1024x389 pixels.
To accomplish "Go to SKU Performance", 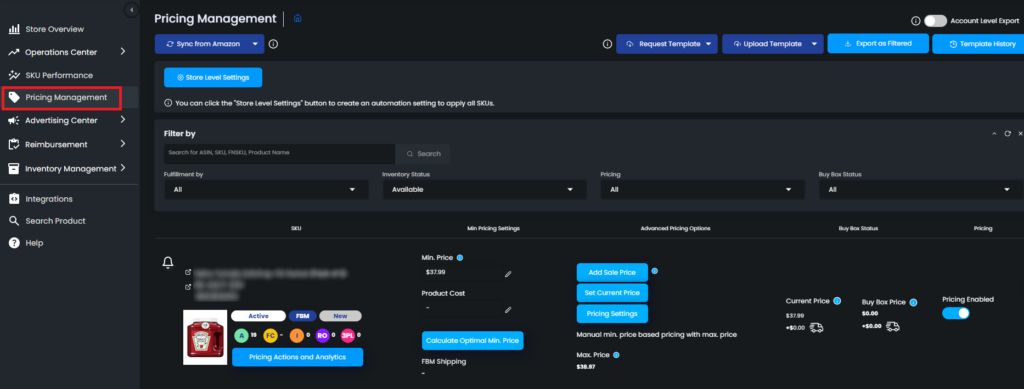I will point(59,75).
